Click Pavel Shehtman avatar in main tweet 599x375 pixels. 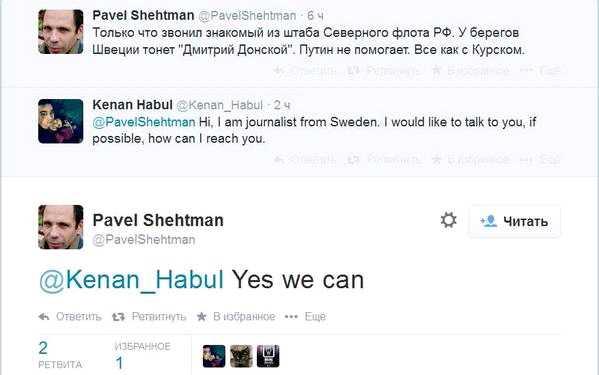click(61, 227)
